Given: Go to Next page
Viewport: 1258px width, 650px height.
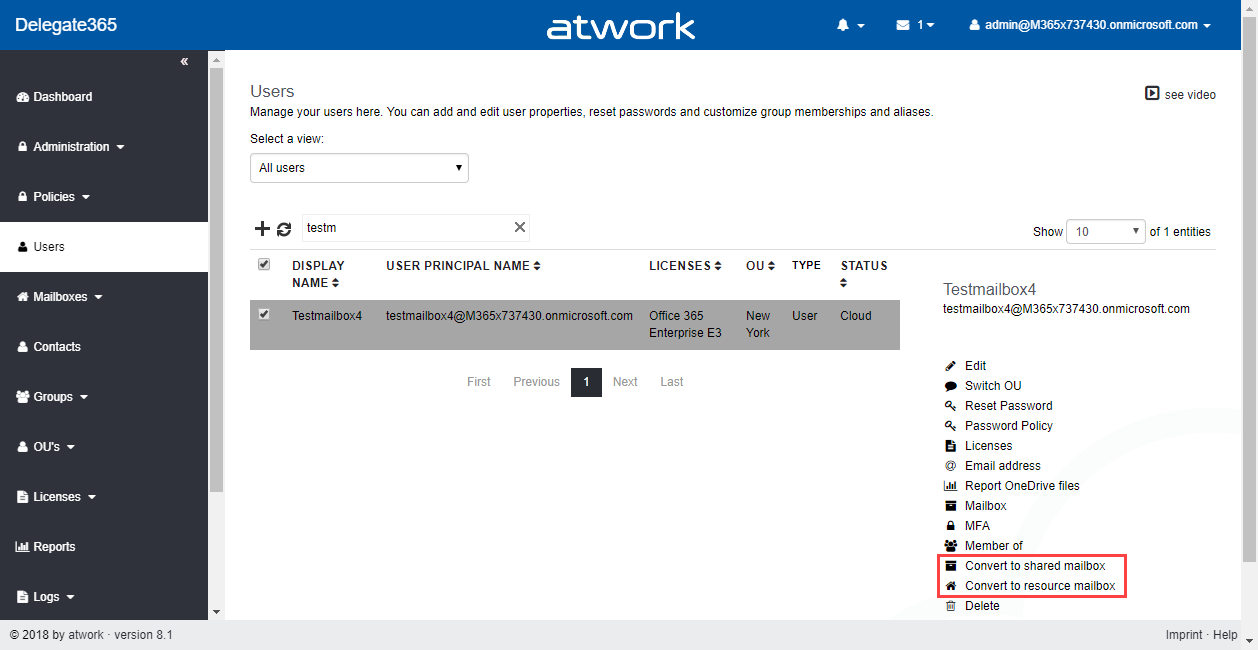Looking at the screenshot, I should tap(625, 382).
